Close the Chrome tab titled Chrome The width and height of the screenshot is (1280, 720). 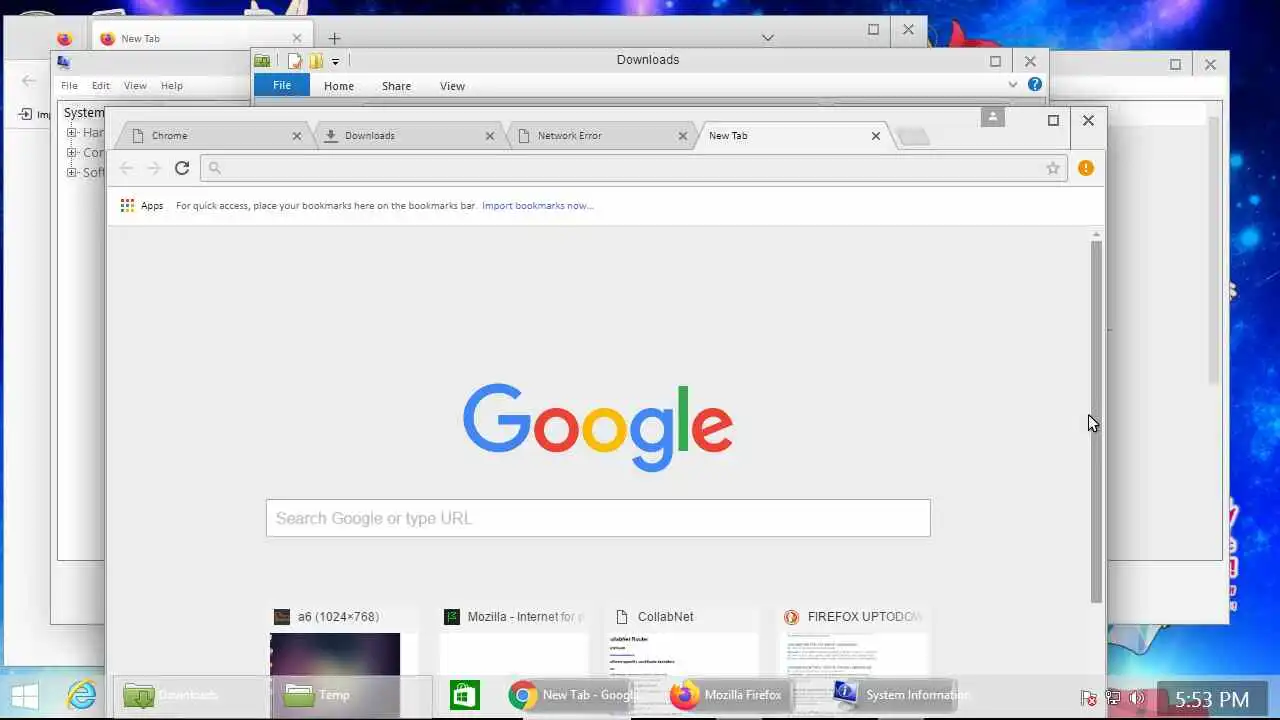point(297,136)
